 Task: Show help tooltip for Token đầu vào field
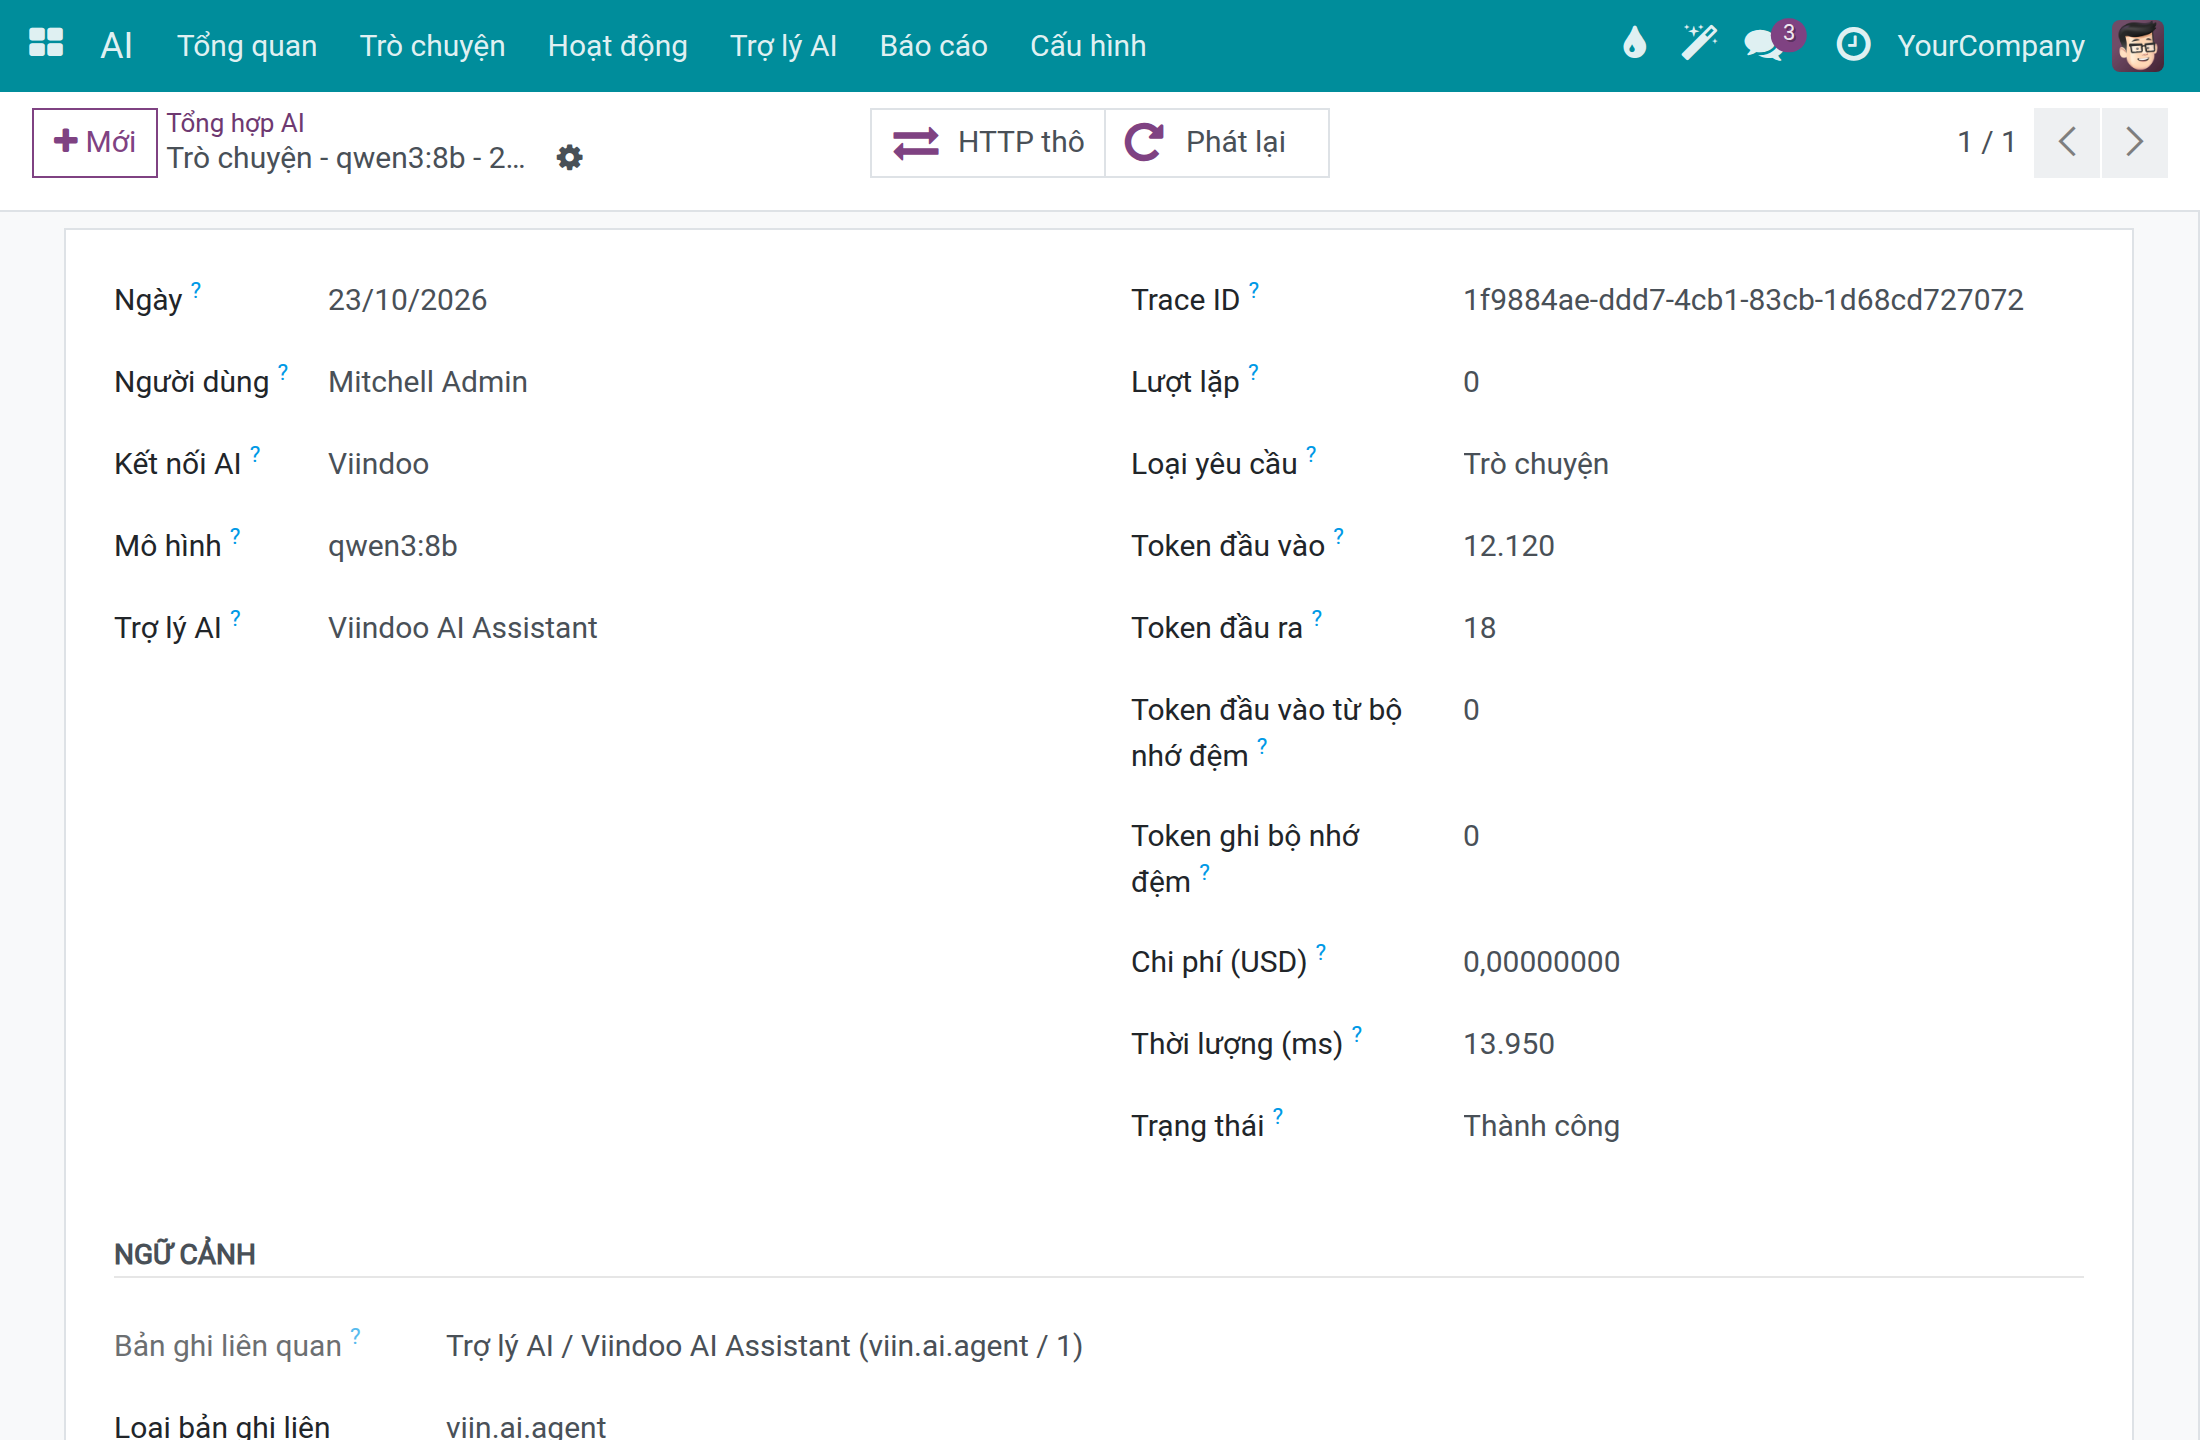1338,535
